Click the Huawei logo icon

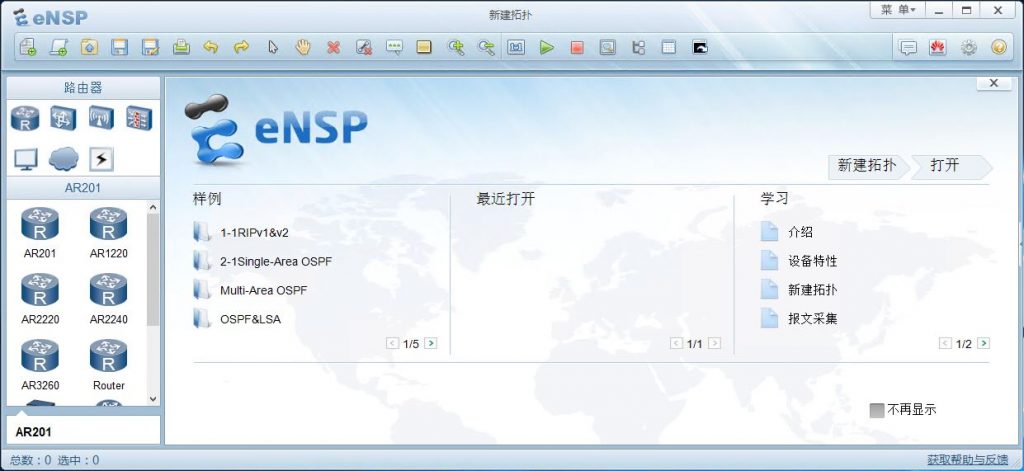[938, 47]
